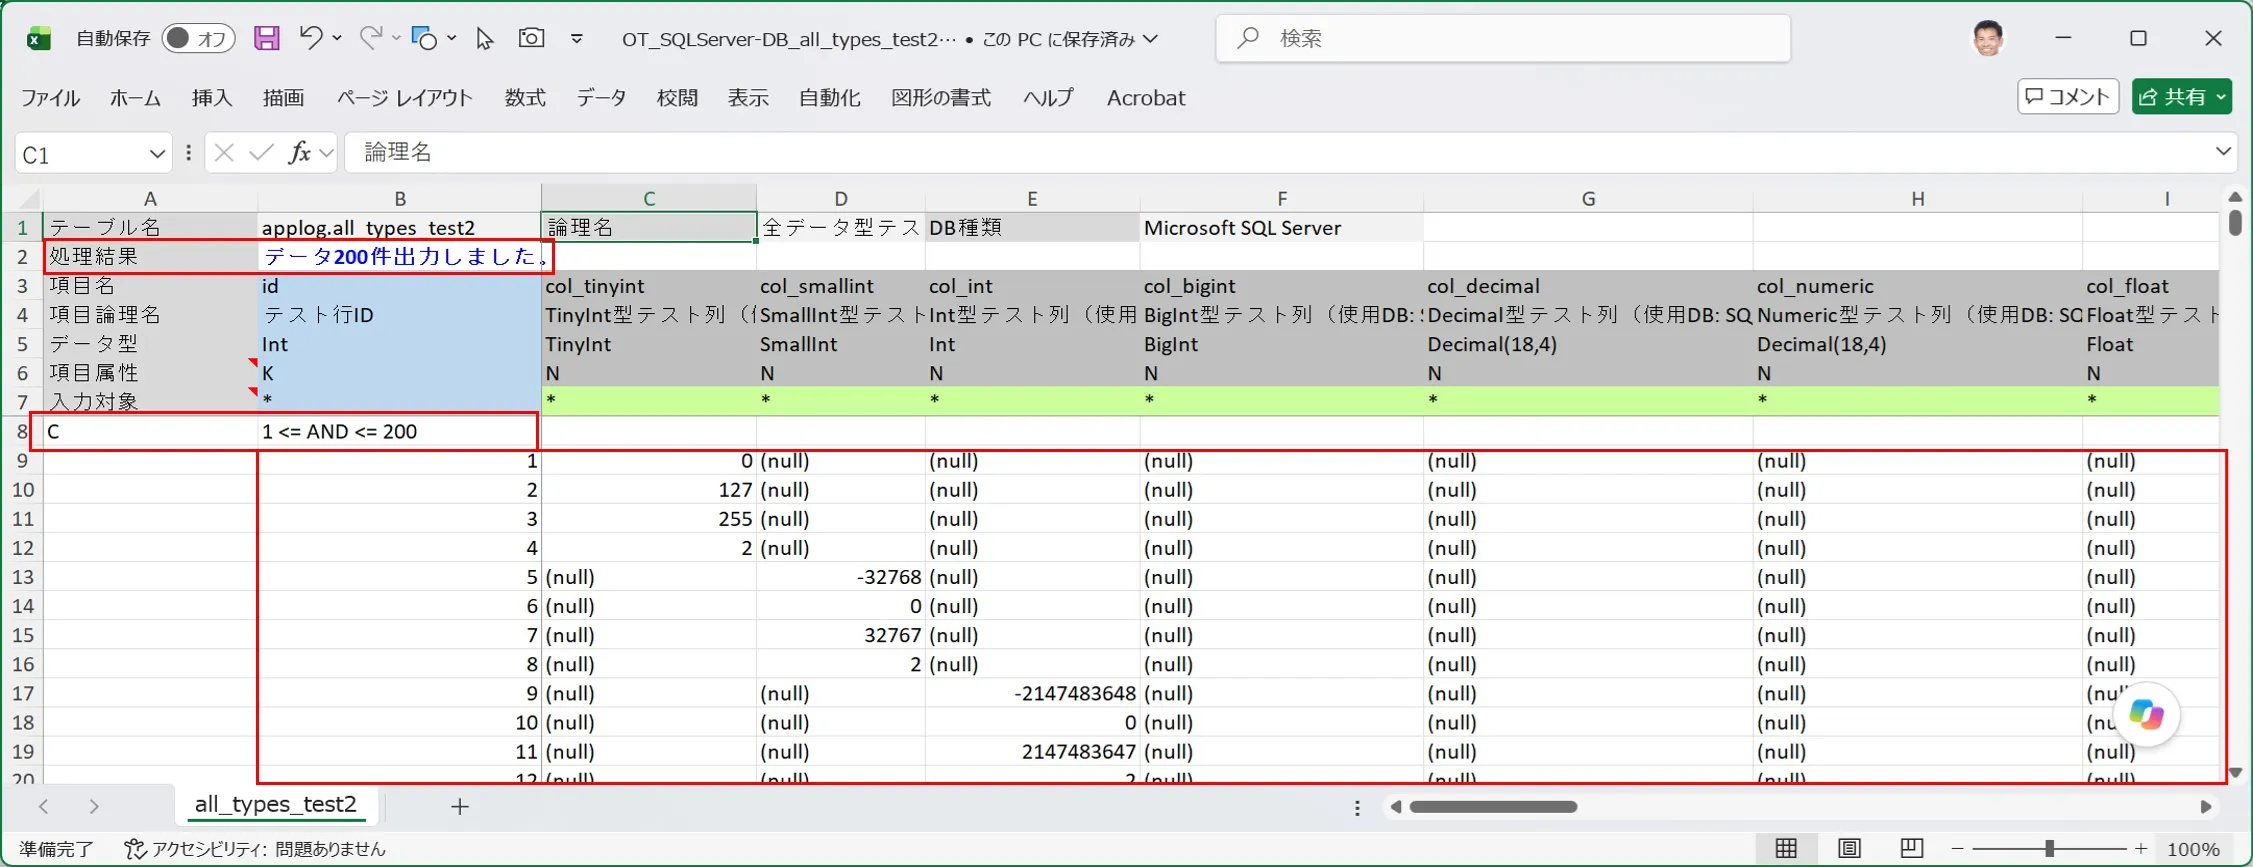Click the floating Copilot icon

click(x=2146, y=714)
